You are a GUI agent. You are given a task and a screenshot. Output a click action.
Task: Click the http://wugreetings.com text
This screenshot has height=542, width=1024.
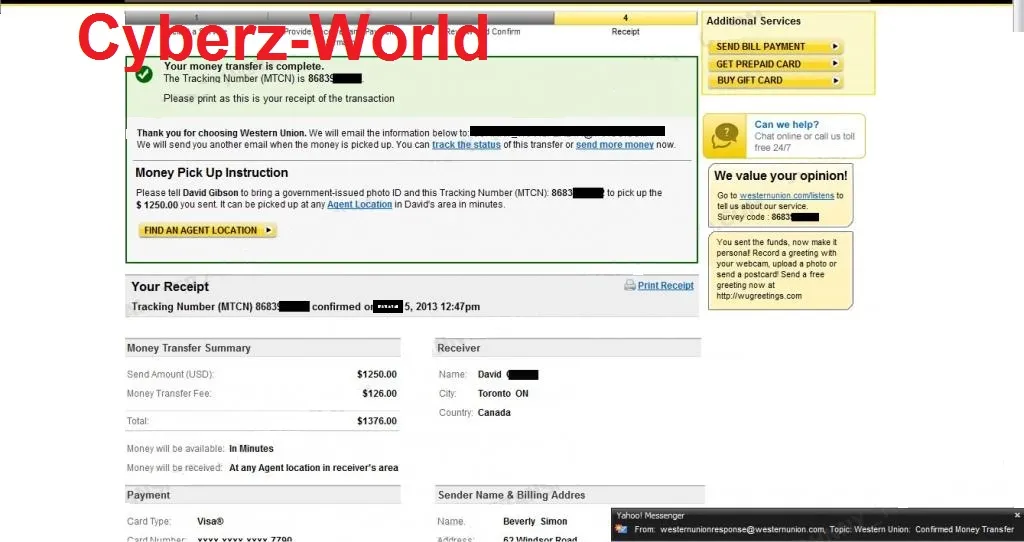(x=759, y=296)
